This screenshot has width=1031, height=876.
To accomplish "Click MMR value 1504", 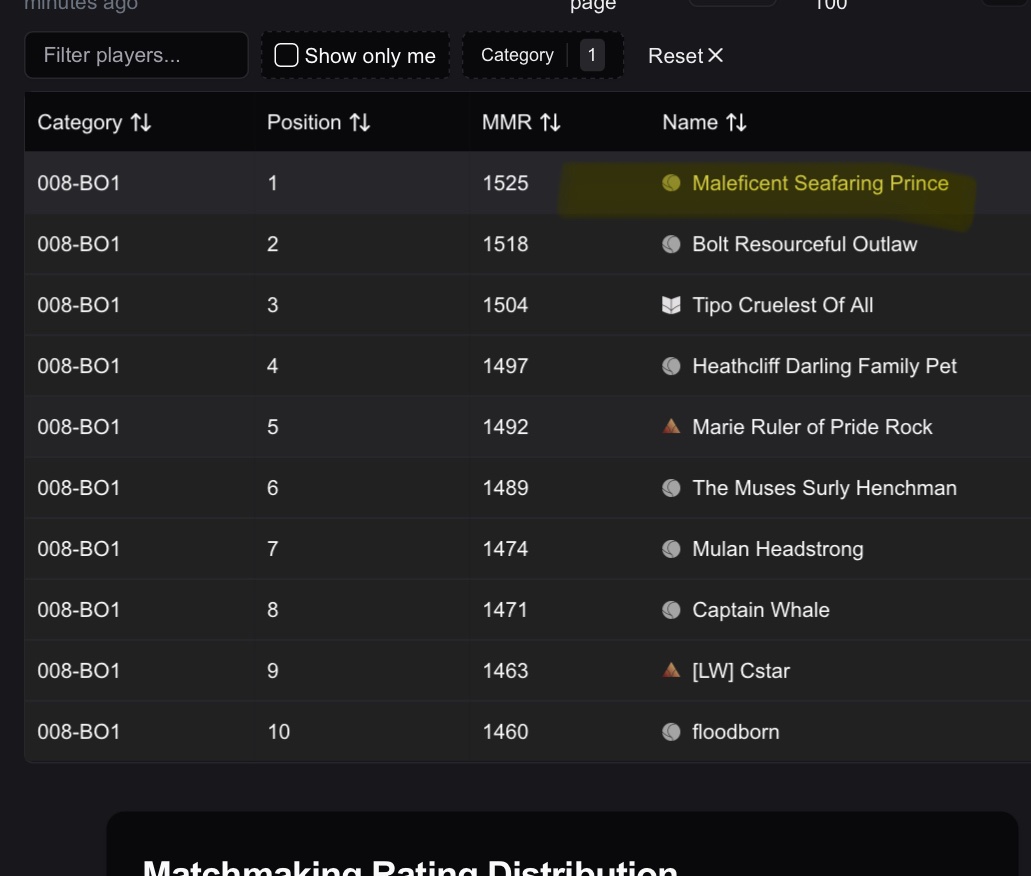I will tap(505, 305).
